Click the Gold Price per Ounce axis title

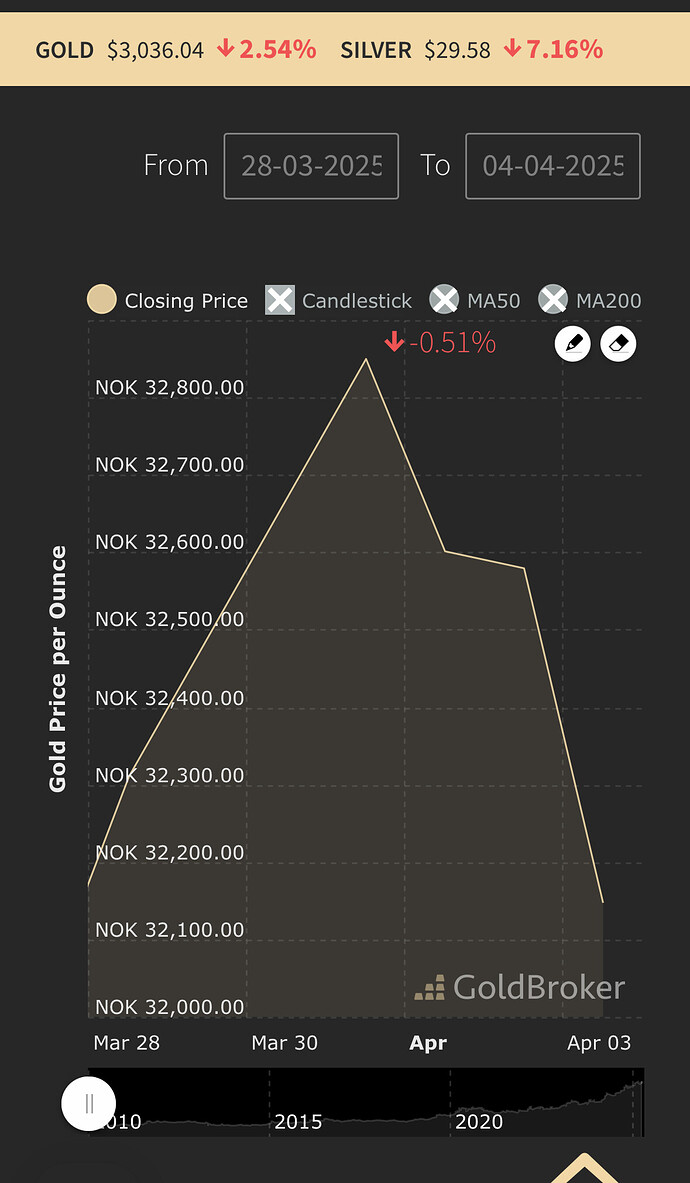click(58, 669)
